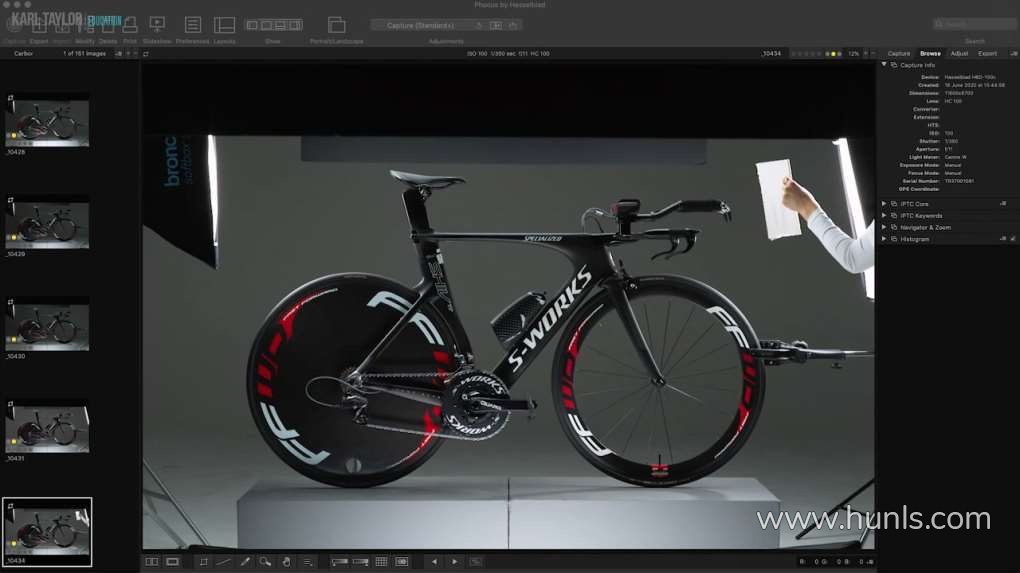Click the rotate icon in browser bar
The image size is (1020, 573).
[146, 54]
